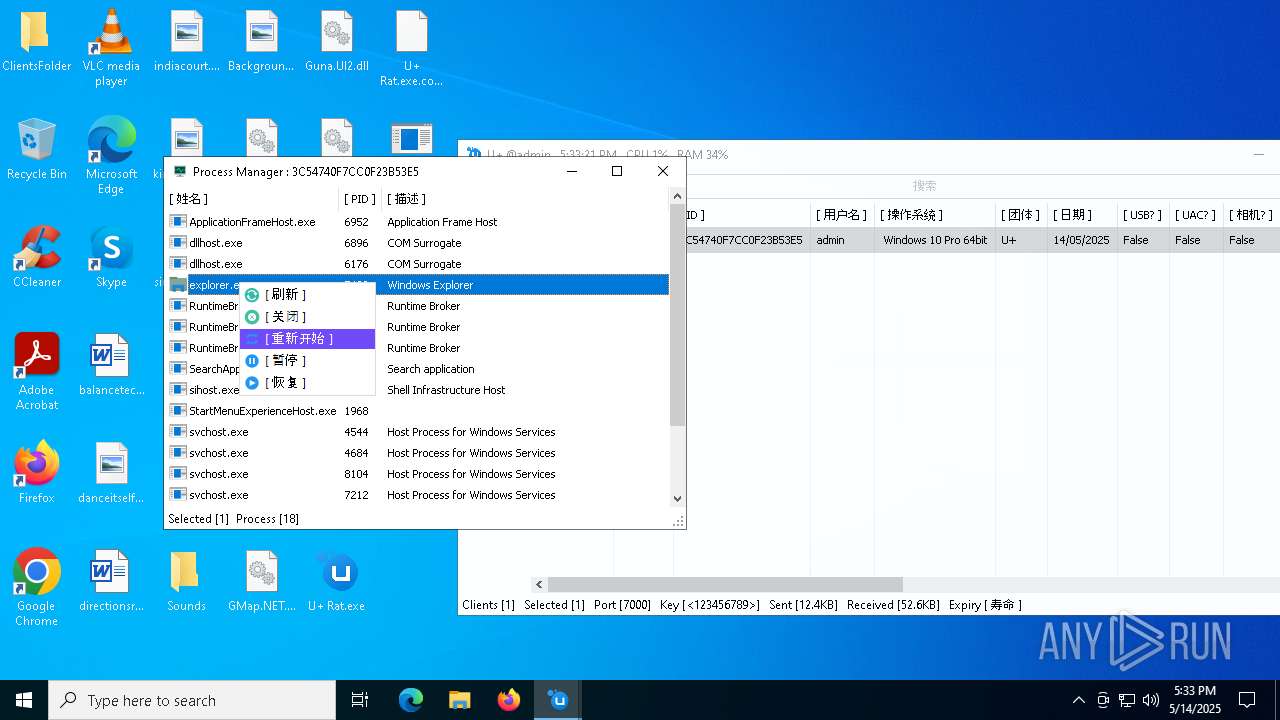Open the volume control in system tray
This screenshot has height=720, width=1280.
click(1151, 700)
